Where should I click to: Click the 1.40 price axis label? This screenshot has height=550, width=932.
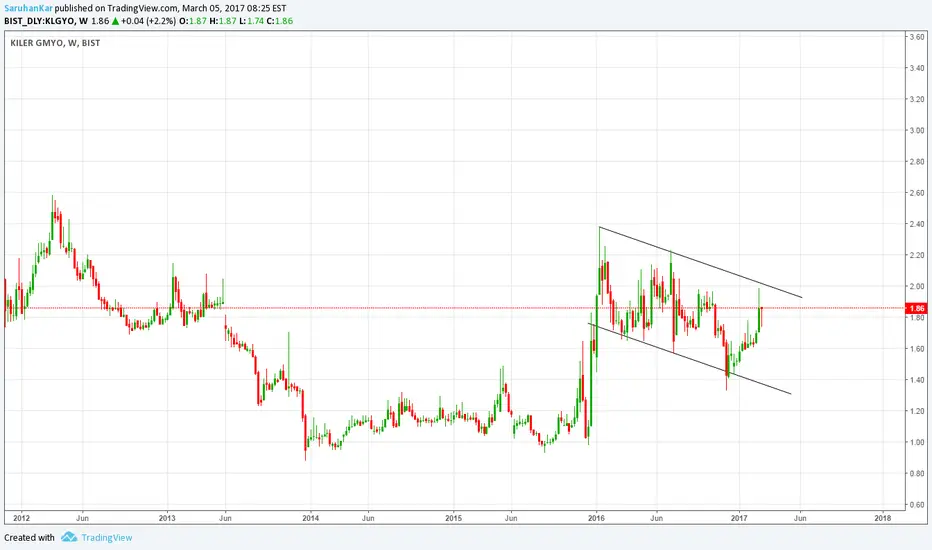coord(917,380)
